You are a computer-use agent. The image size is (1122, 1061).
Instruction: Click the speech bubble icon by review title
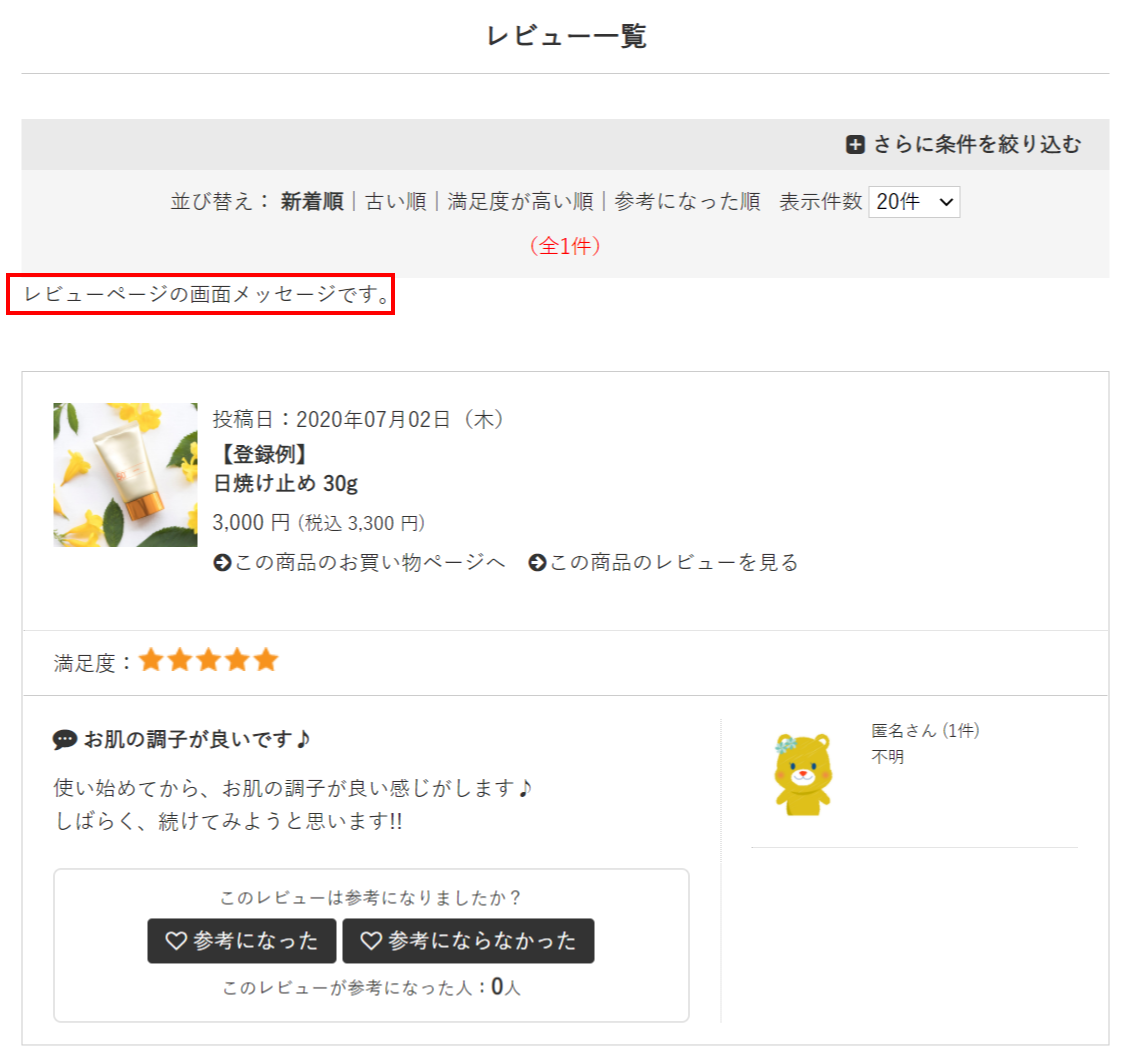tap(64, 740)
